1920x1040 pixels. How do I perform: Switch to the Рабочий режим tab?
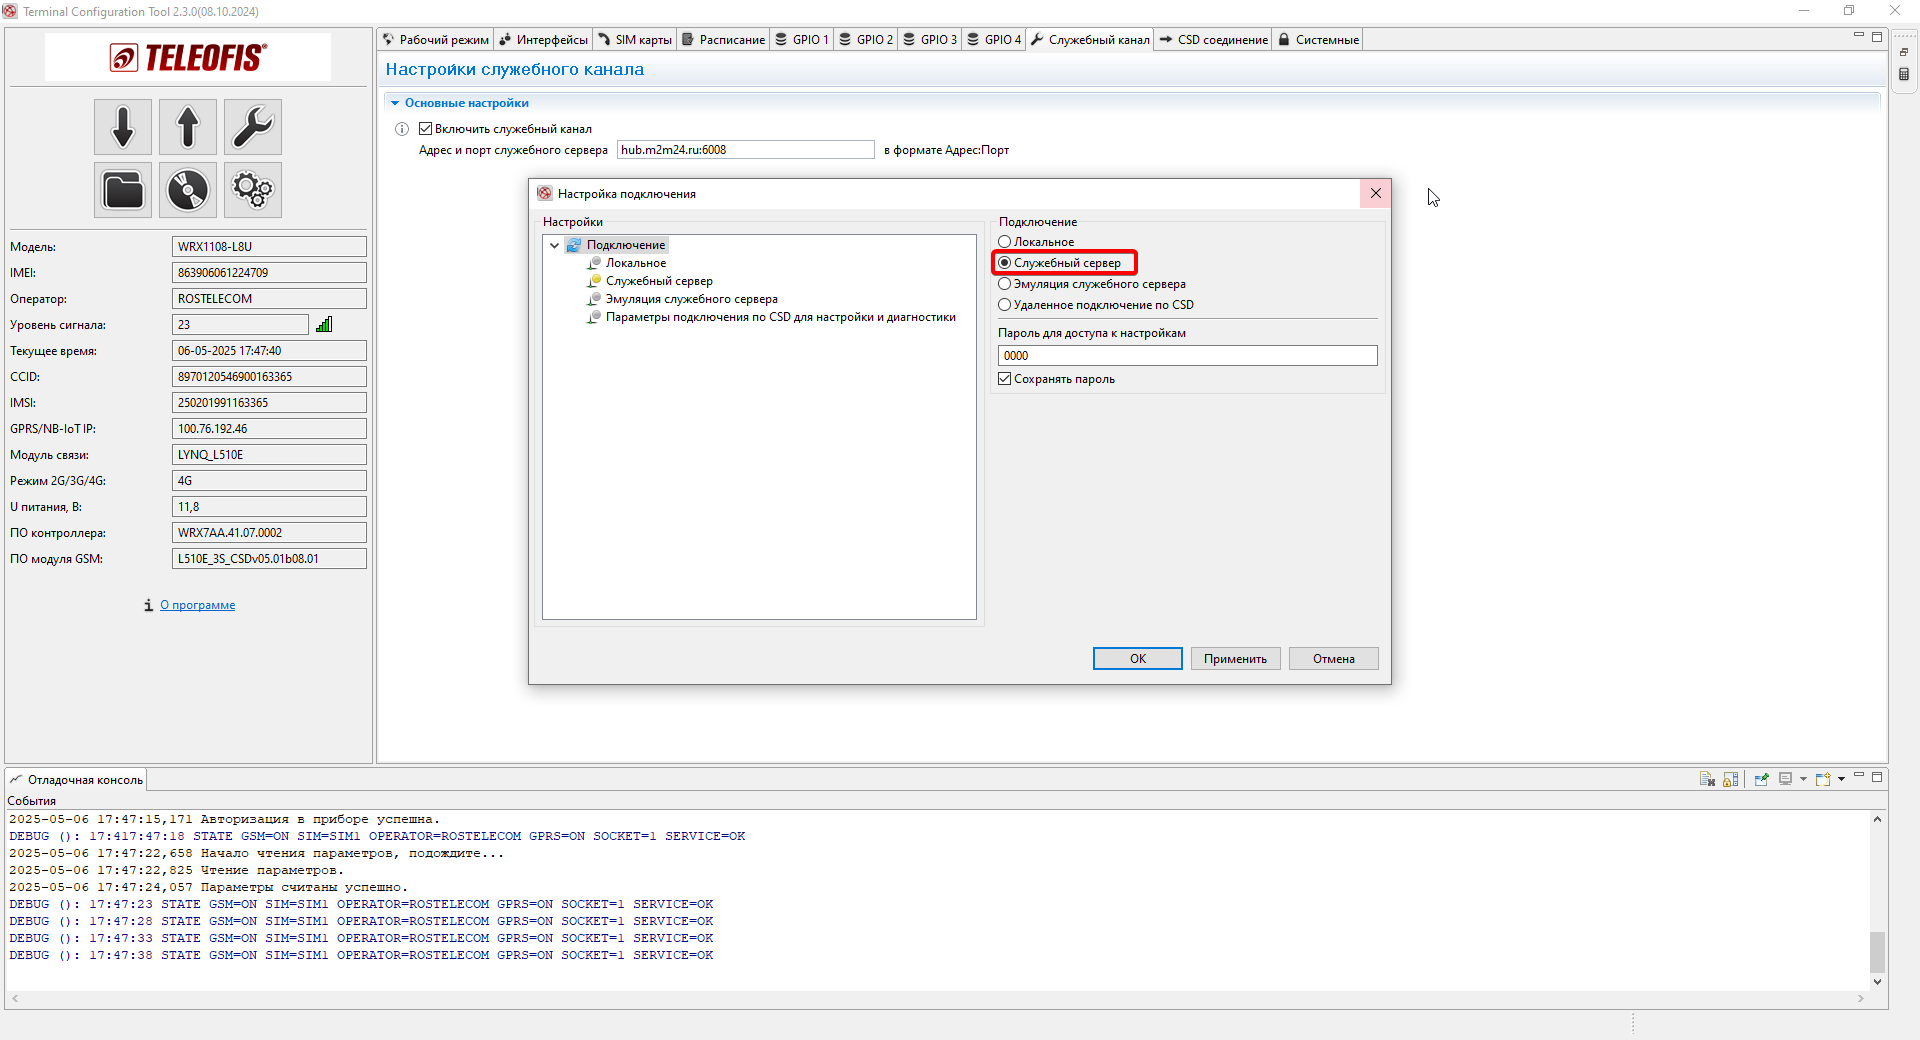click(x=435, y=40)
